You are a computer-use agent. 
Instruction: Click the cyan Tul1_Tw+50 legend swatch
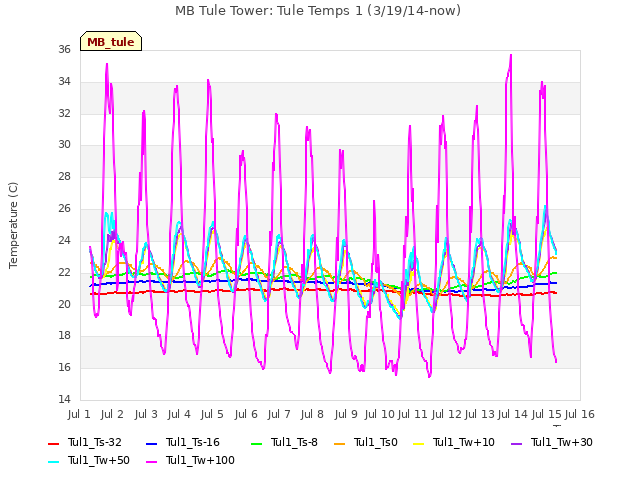[53, 462]
